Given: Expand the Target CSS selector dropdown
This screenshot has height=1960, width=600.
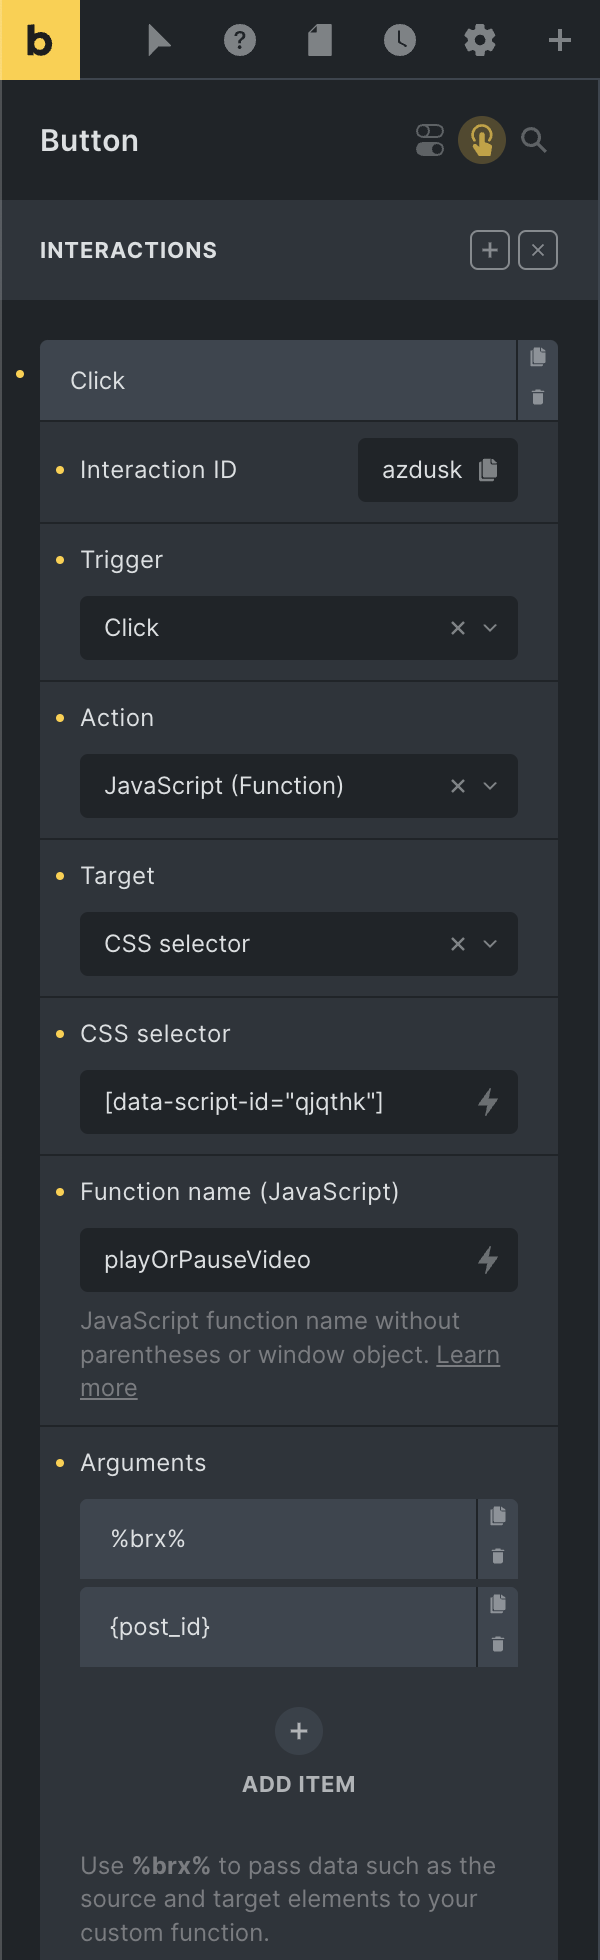Looking at the screenshot, I should click(490, 944).
